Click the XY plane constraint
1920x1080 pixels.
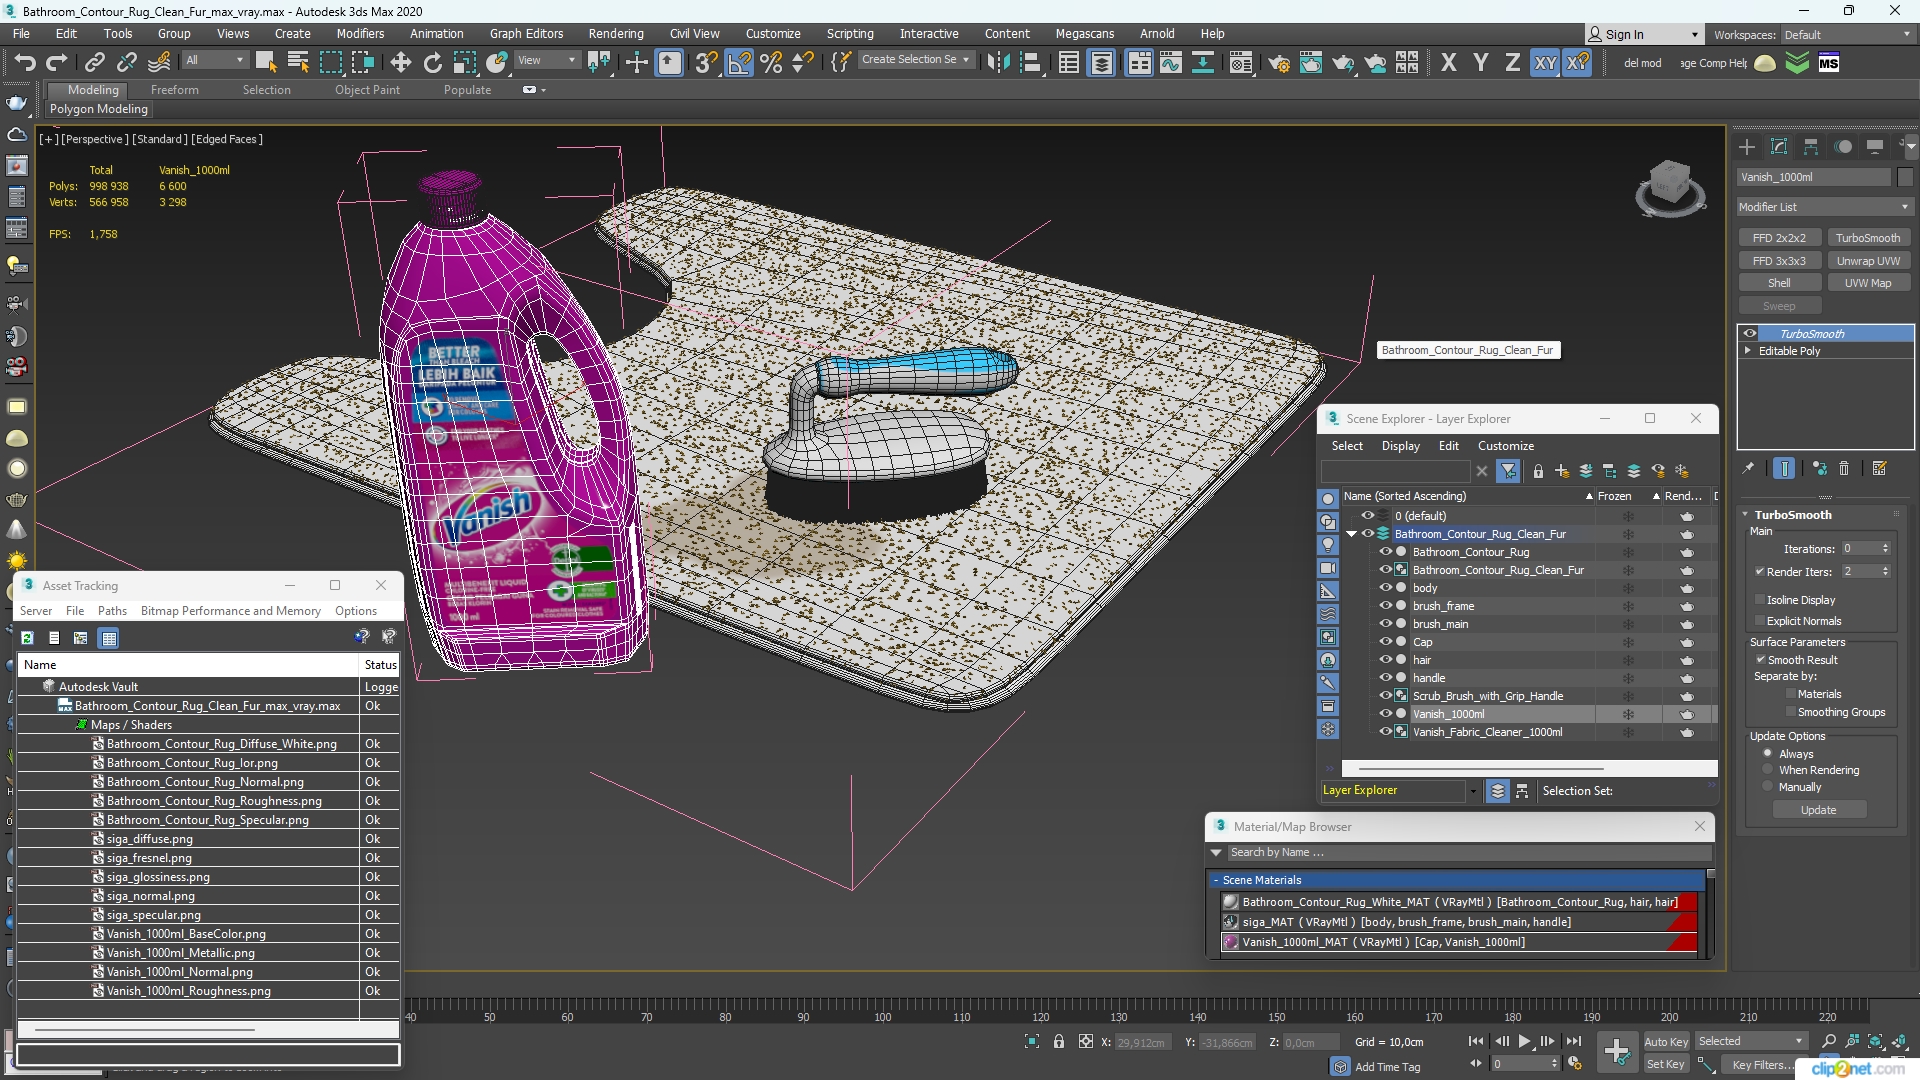(x=1545, y=63)
